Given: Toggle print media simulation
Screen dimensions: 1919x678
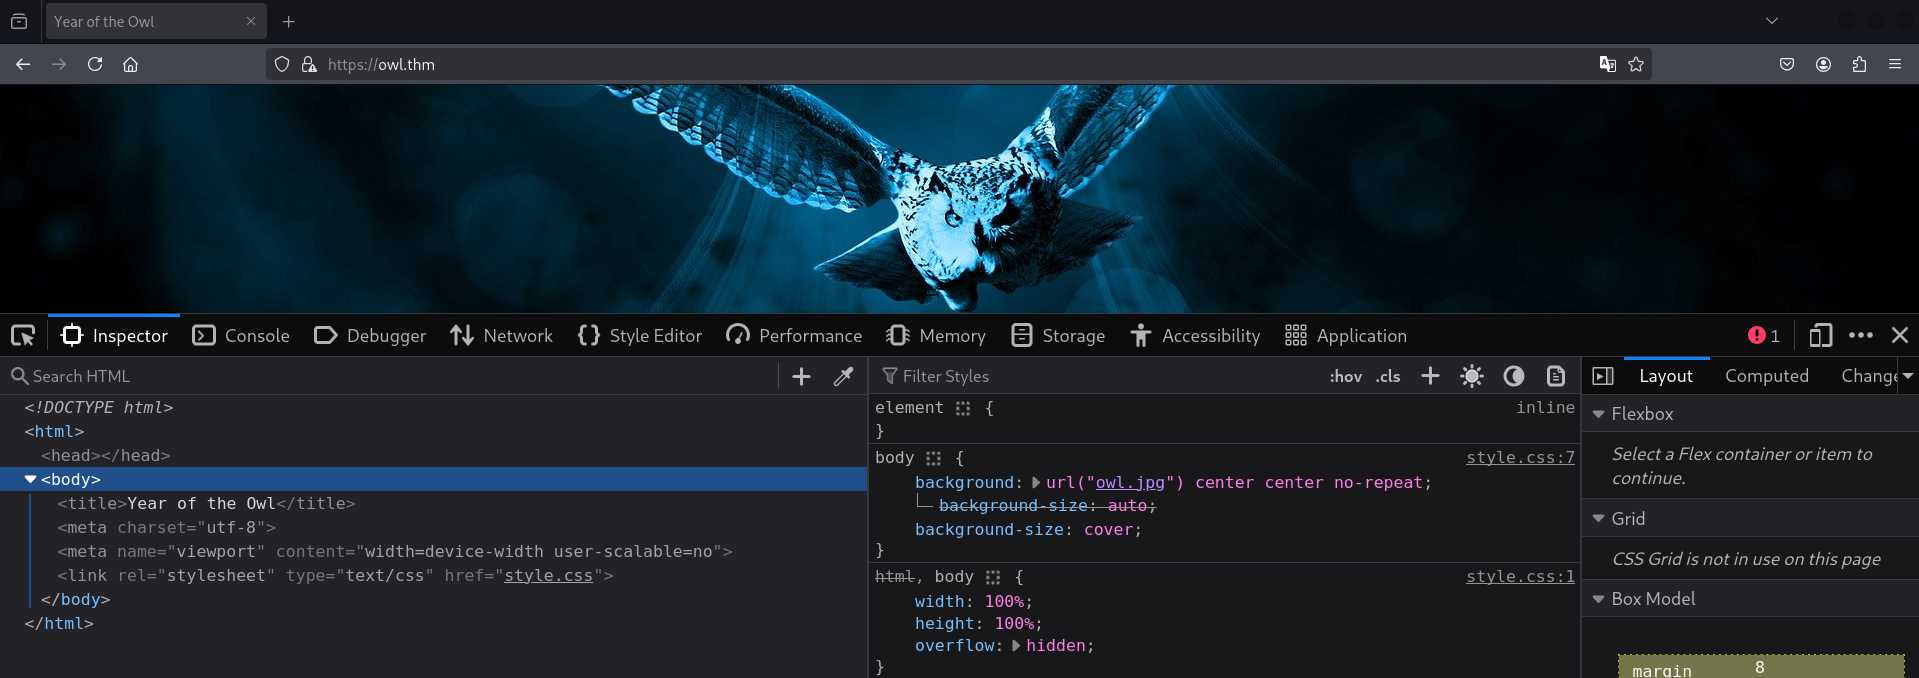Looking at the screenshot, I should pyautogui.click(x=1556, y=376).
